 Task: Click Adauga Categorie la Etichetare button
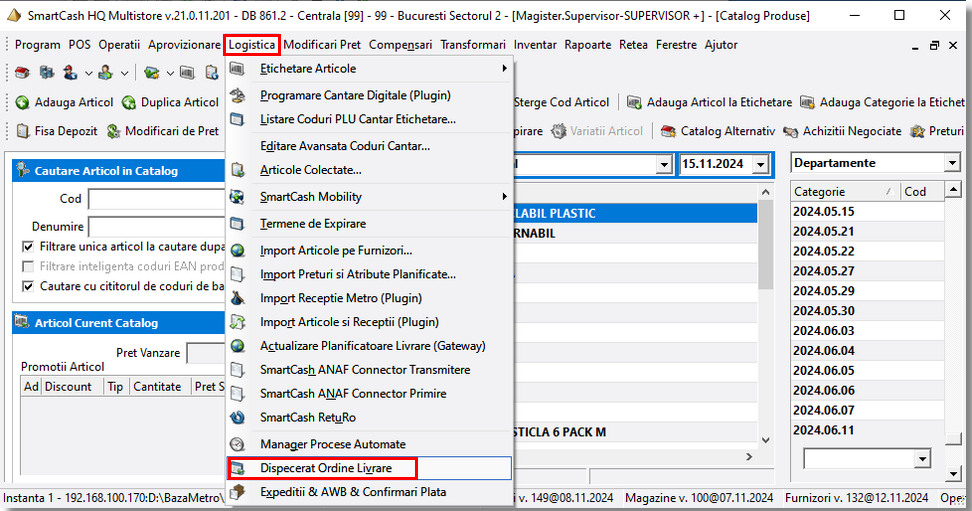[x=883, y=102]
